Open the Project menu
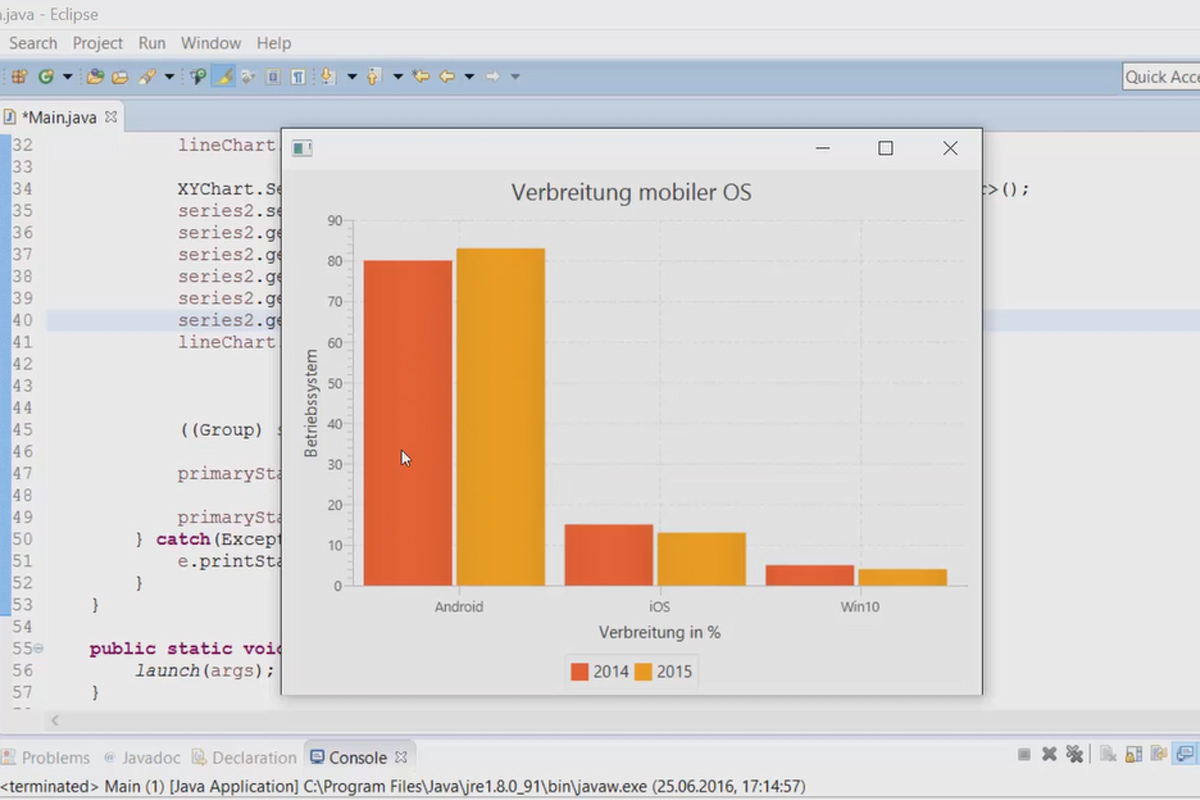The image size is (1200, 800). (97, 43)
